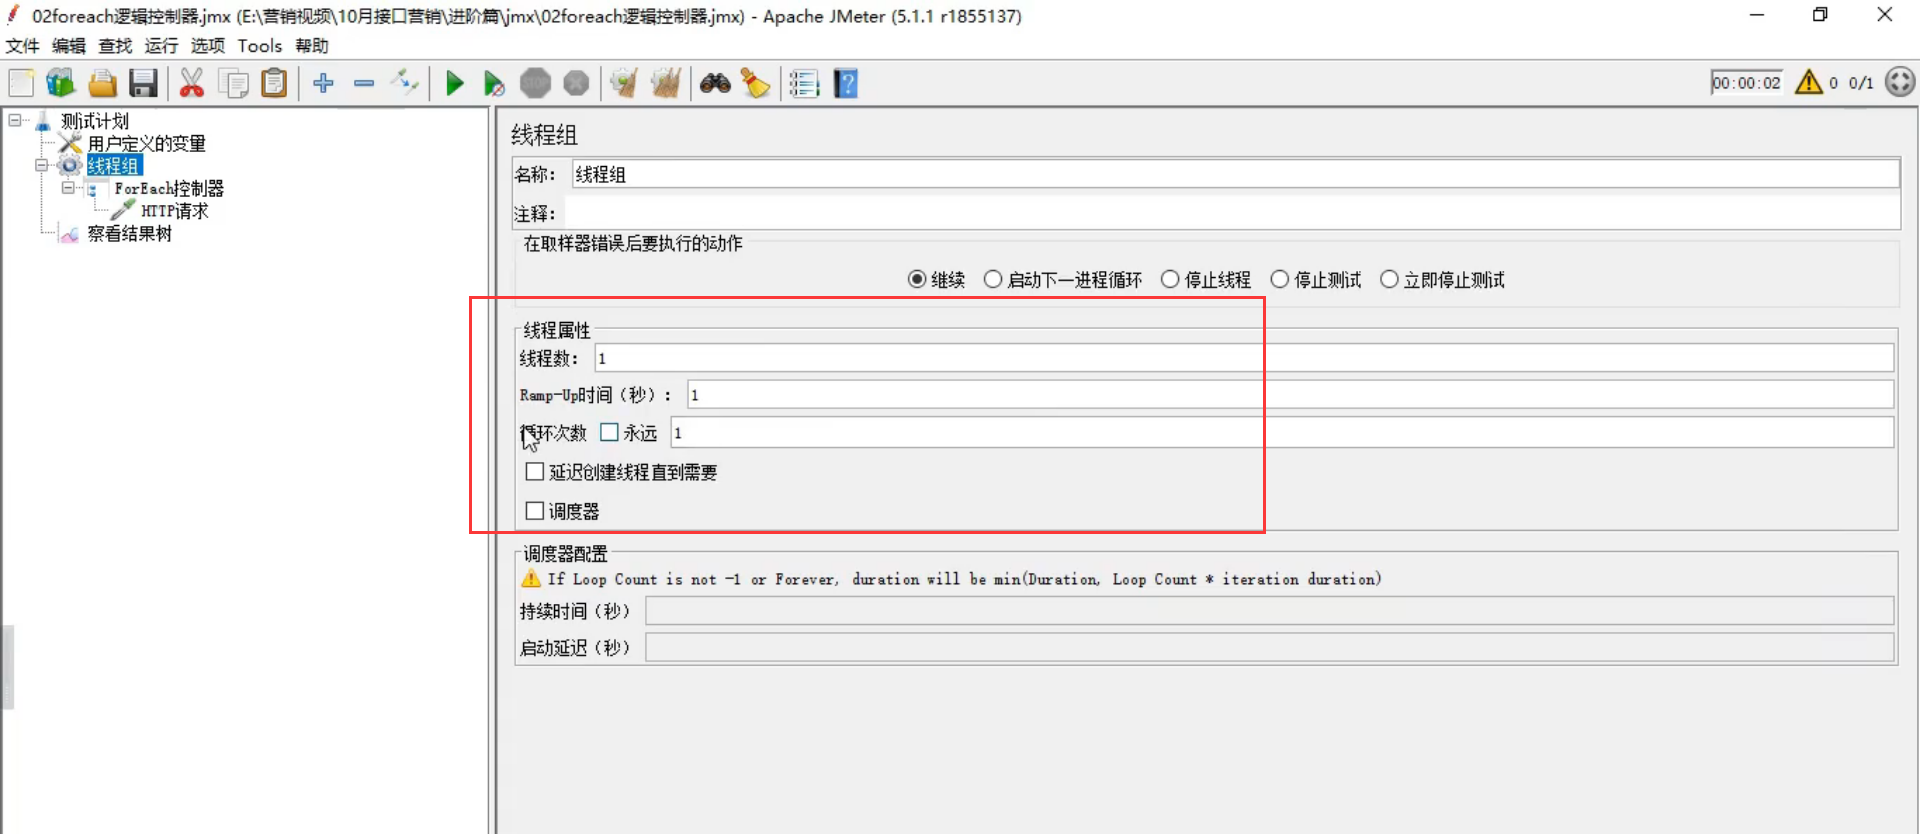The image size is (1920, 834).
Task: Select 测试计划 tree node
Action: [x=95, y=121]
